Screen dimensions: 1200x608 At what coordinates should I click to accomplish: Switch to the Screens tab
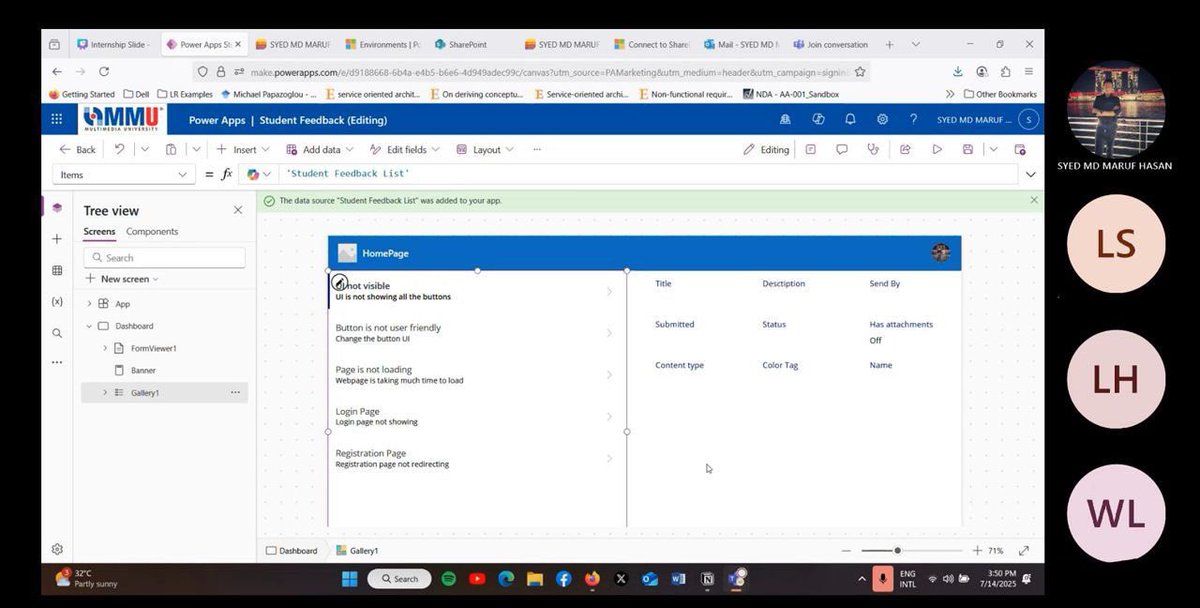99,232
